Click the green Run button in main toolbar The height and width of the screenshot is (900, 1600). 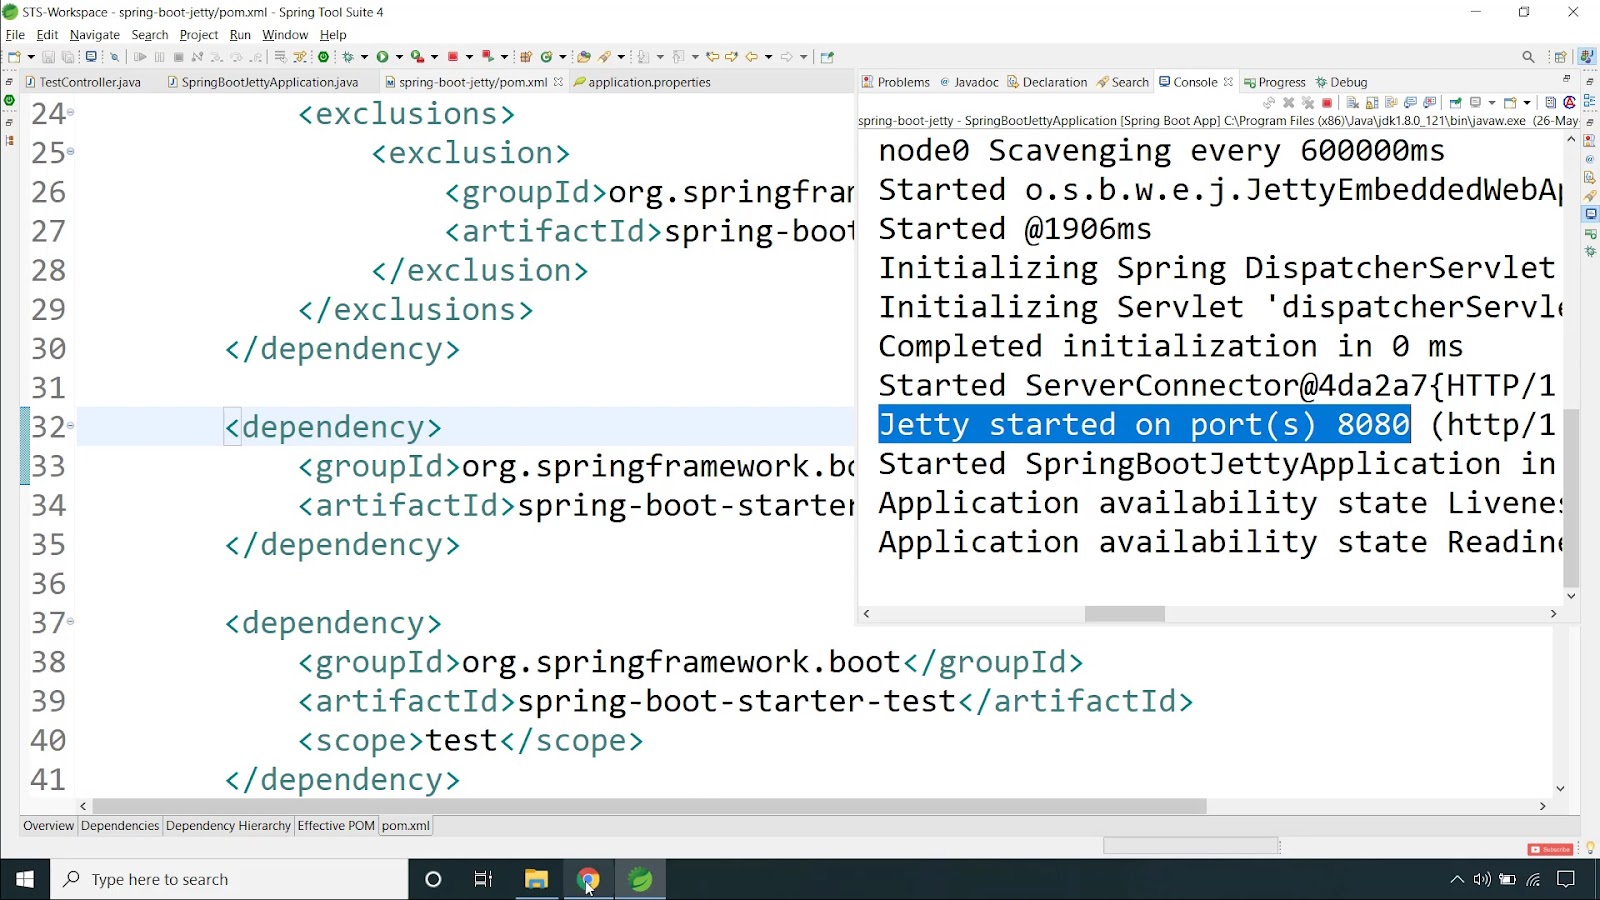(x=382, y=57)
